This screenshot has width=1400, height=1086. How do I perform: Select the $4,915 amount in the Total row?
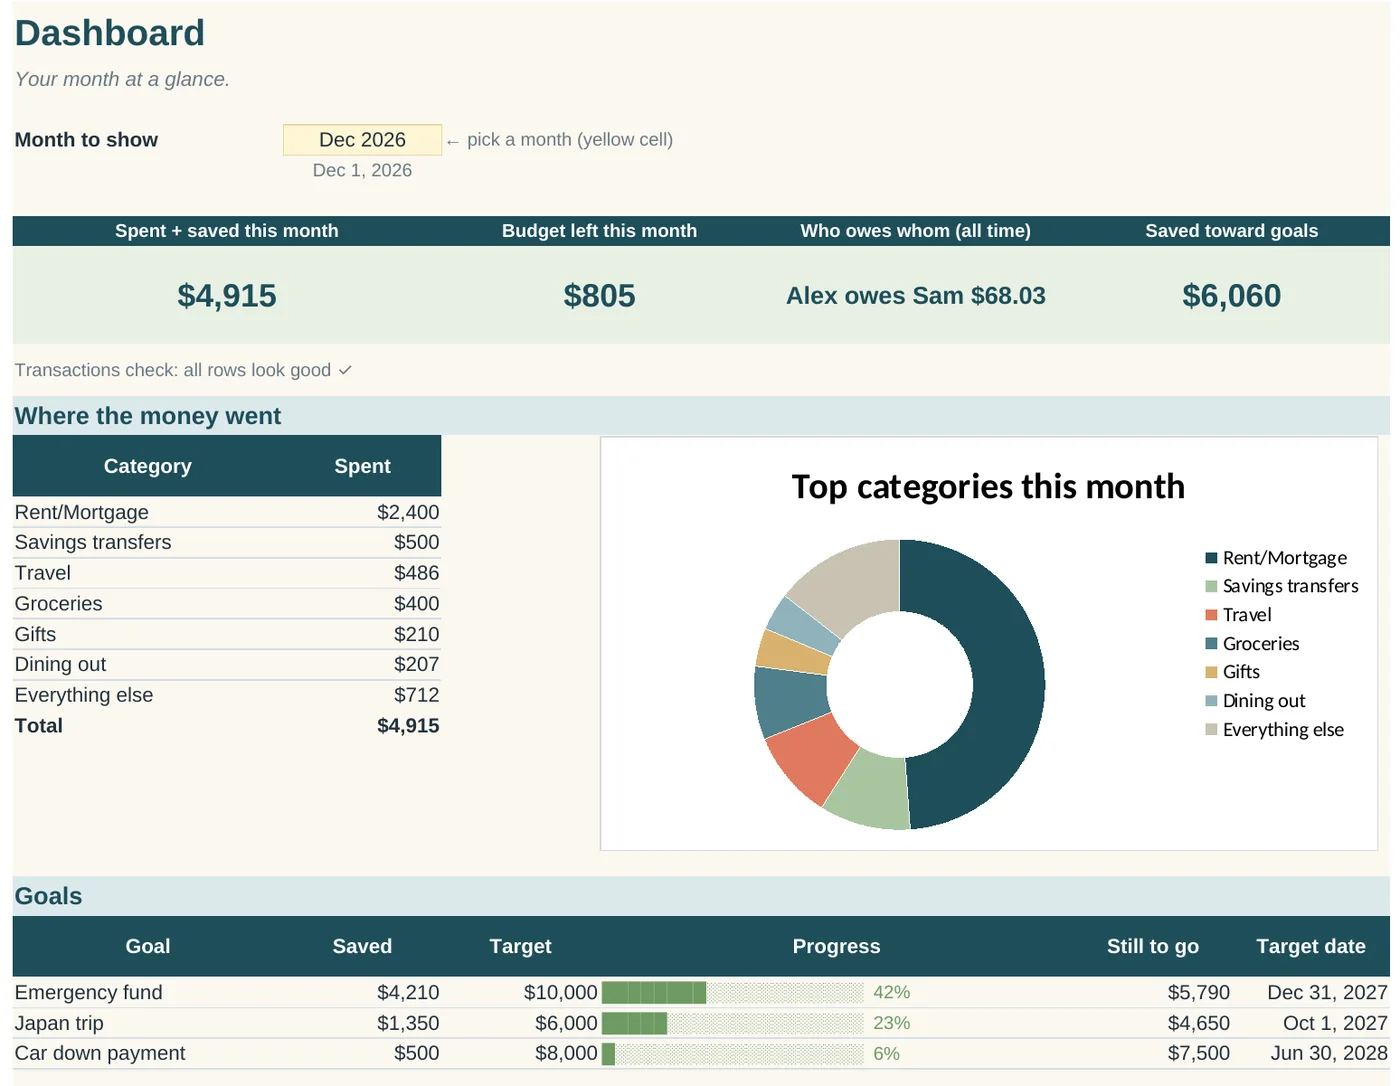coord(408,726)
